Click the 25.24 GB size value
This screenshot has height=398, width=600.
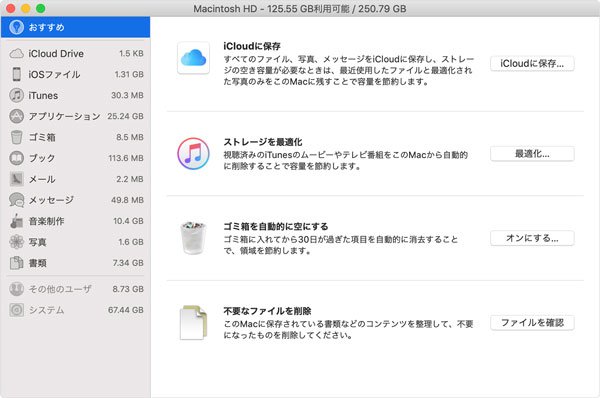(x=125, y=116)
